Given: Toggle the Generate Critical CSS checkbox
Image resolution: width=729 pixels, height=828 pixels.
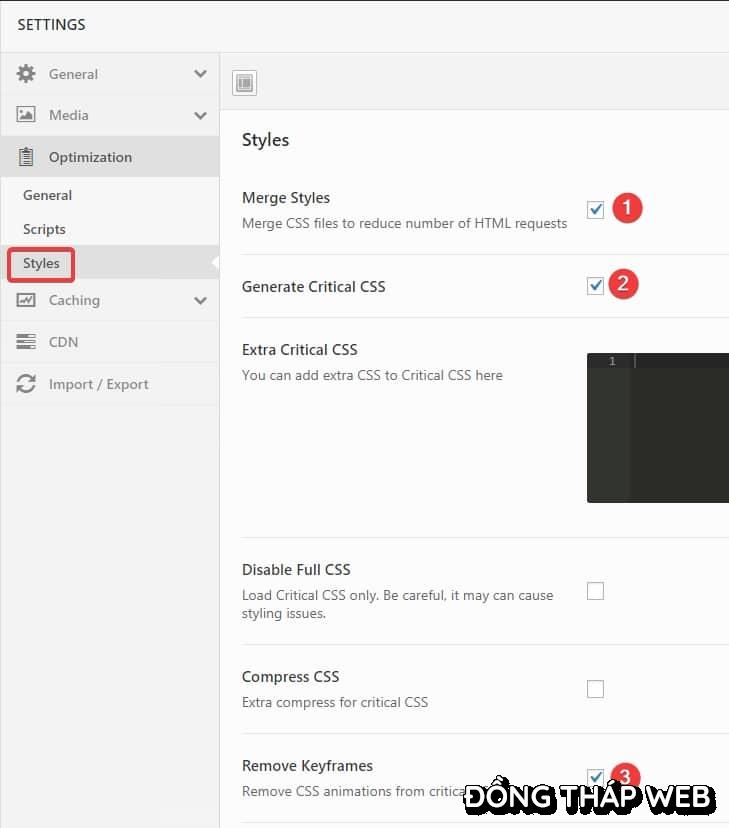Looking at the screenshot, I should [x=595, y=286].
